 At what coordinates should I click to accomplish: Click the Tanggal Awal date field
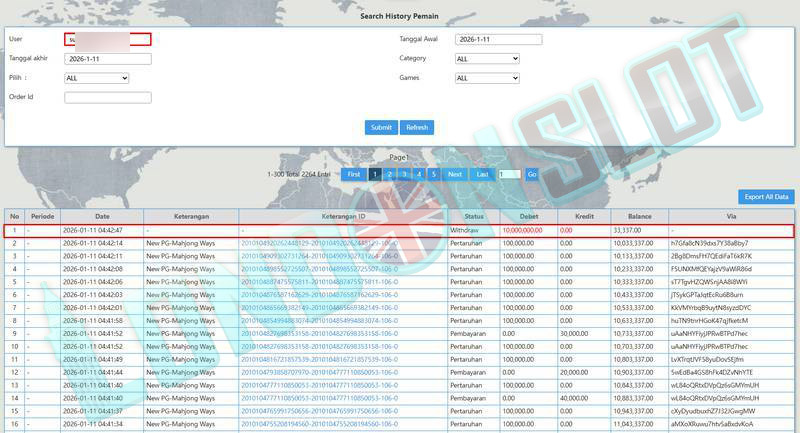click(x=498, y=40)
